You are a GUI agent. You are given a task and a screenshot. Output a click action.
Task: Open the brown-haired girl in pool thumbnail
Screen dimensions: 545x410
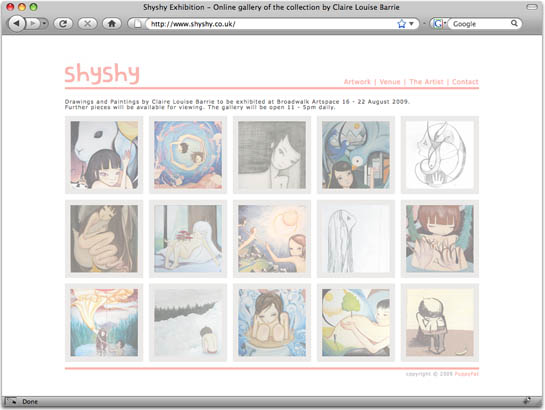click(440, 239)
